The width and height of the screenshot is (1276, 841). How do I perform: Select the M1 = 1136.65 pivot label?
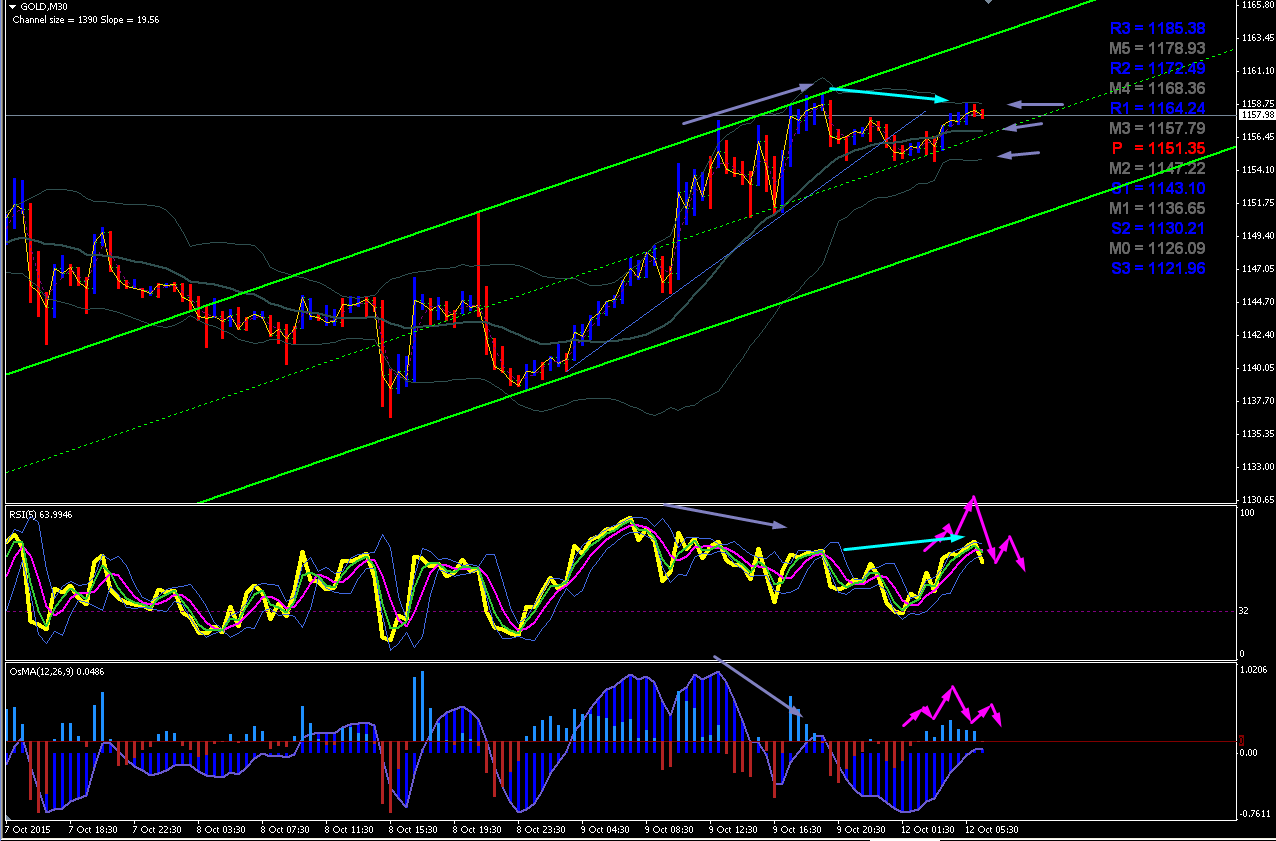coord(1157,208)
